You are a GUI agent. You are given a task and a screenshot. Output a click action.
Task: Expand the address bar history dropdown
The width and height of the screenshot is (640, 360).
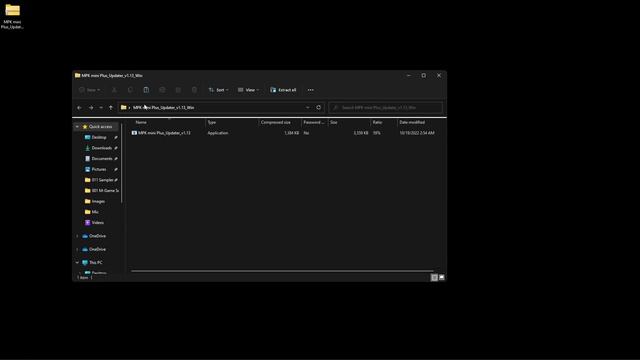tap(308, 108)
